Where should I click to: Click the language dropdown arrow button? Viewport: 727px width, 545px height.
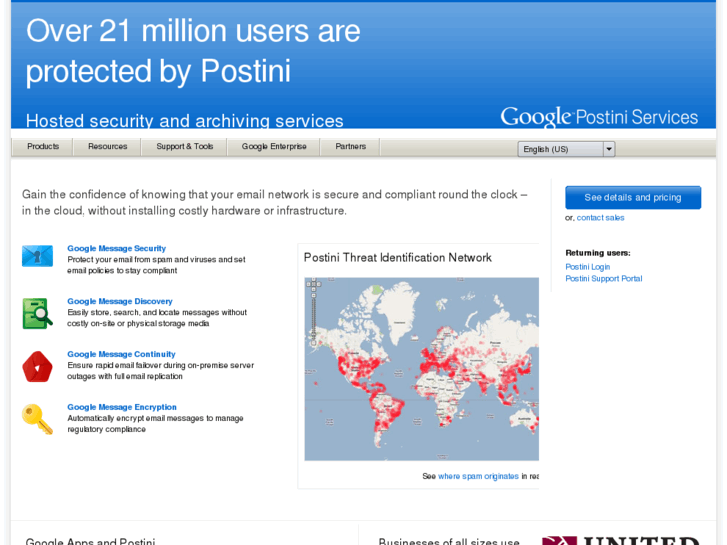point(609,149)
